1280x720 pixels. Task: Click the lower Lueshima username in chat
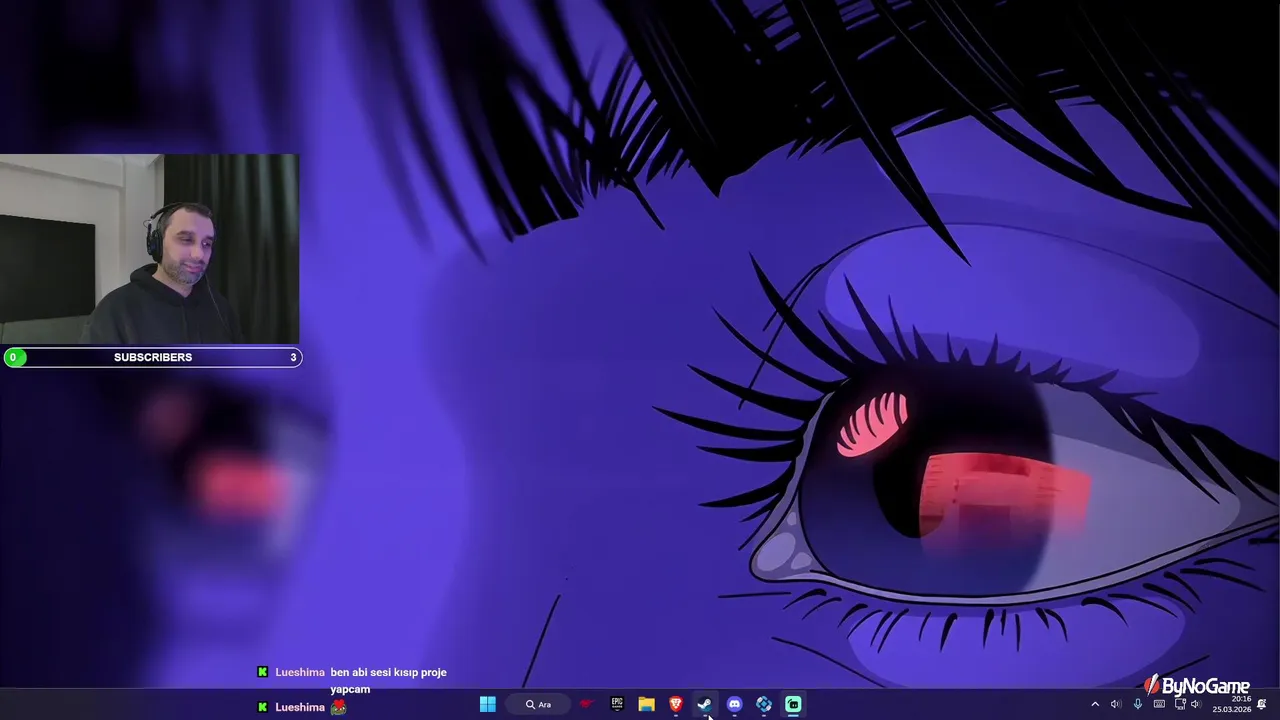[x=300, y=707]
